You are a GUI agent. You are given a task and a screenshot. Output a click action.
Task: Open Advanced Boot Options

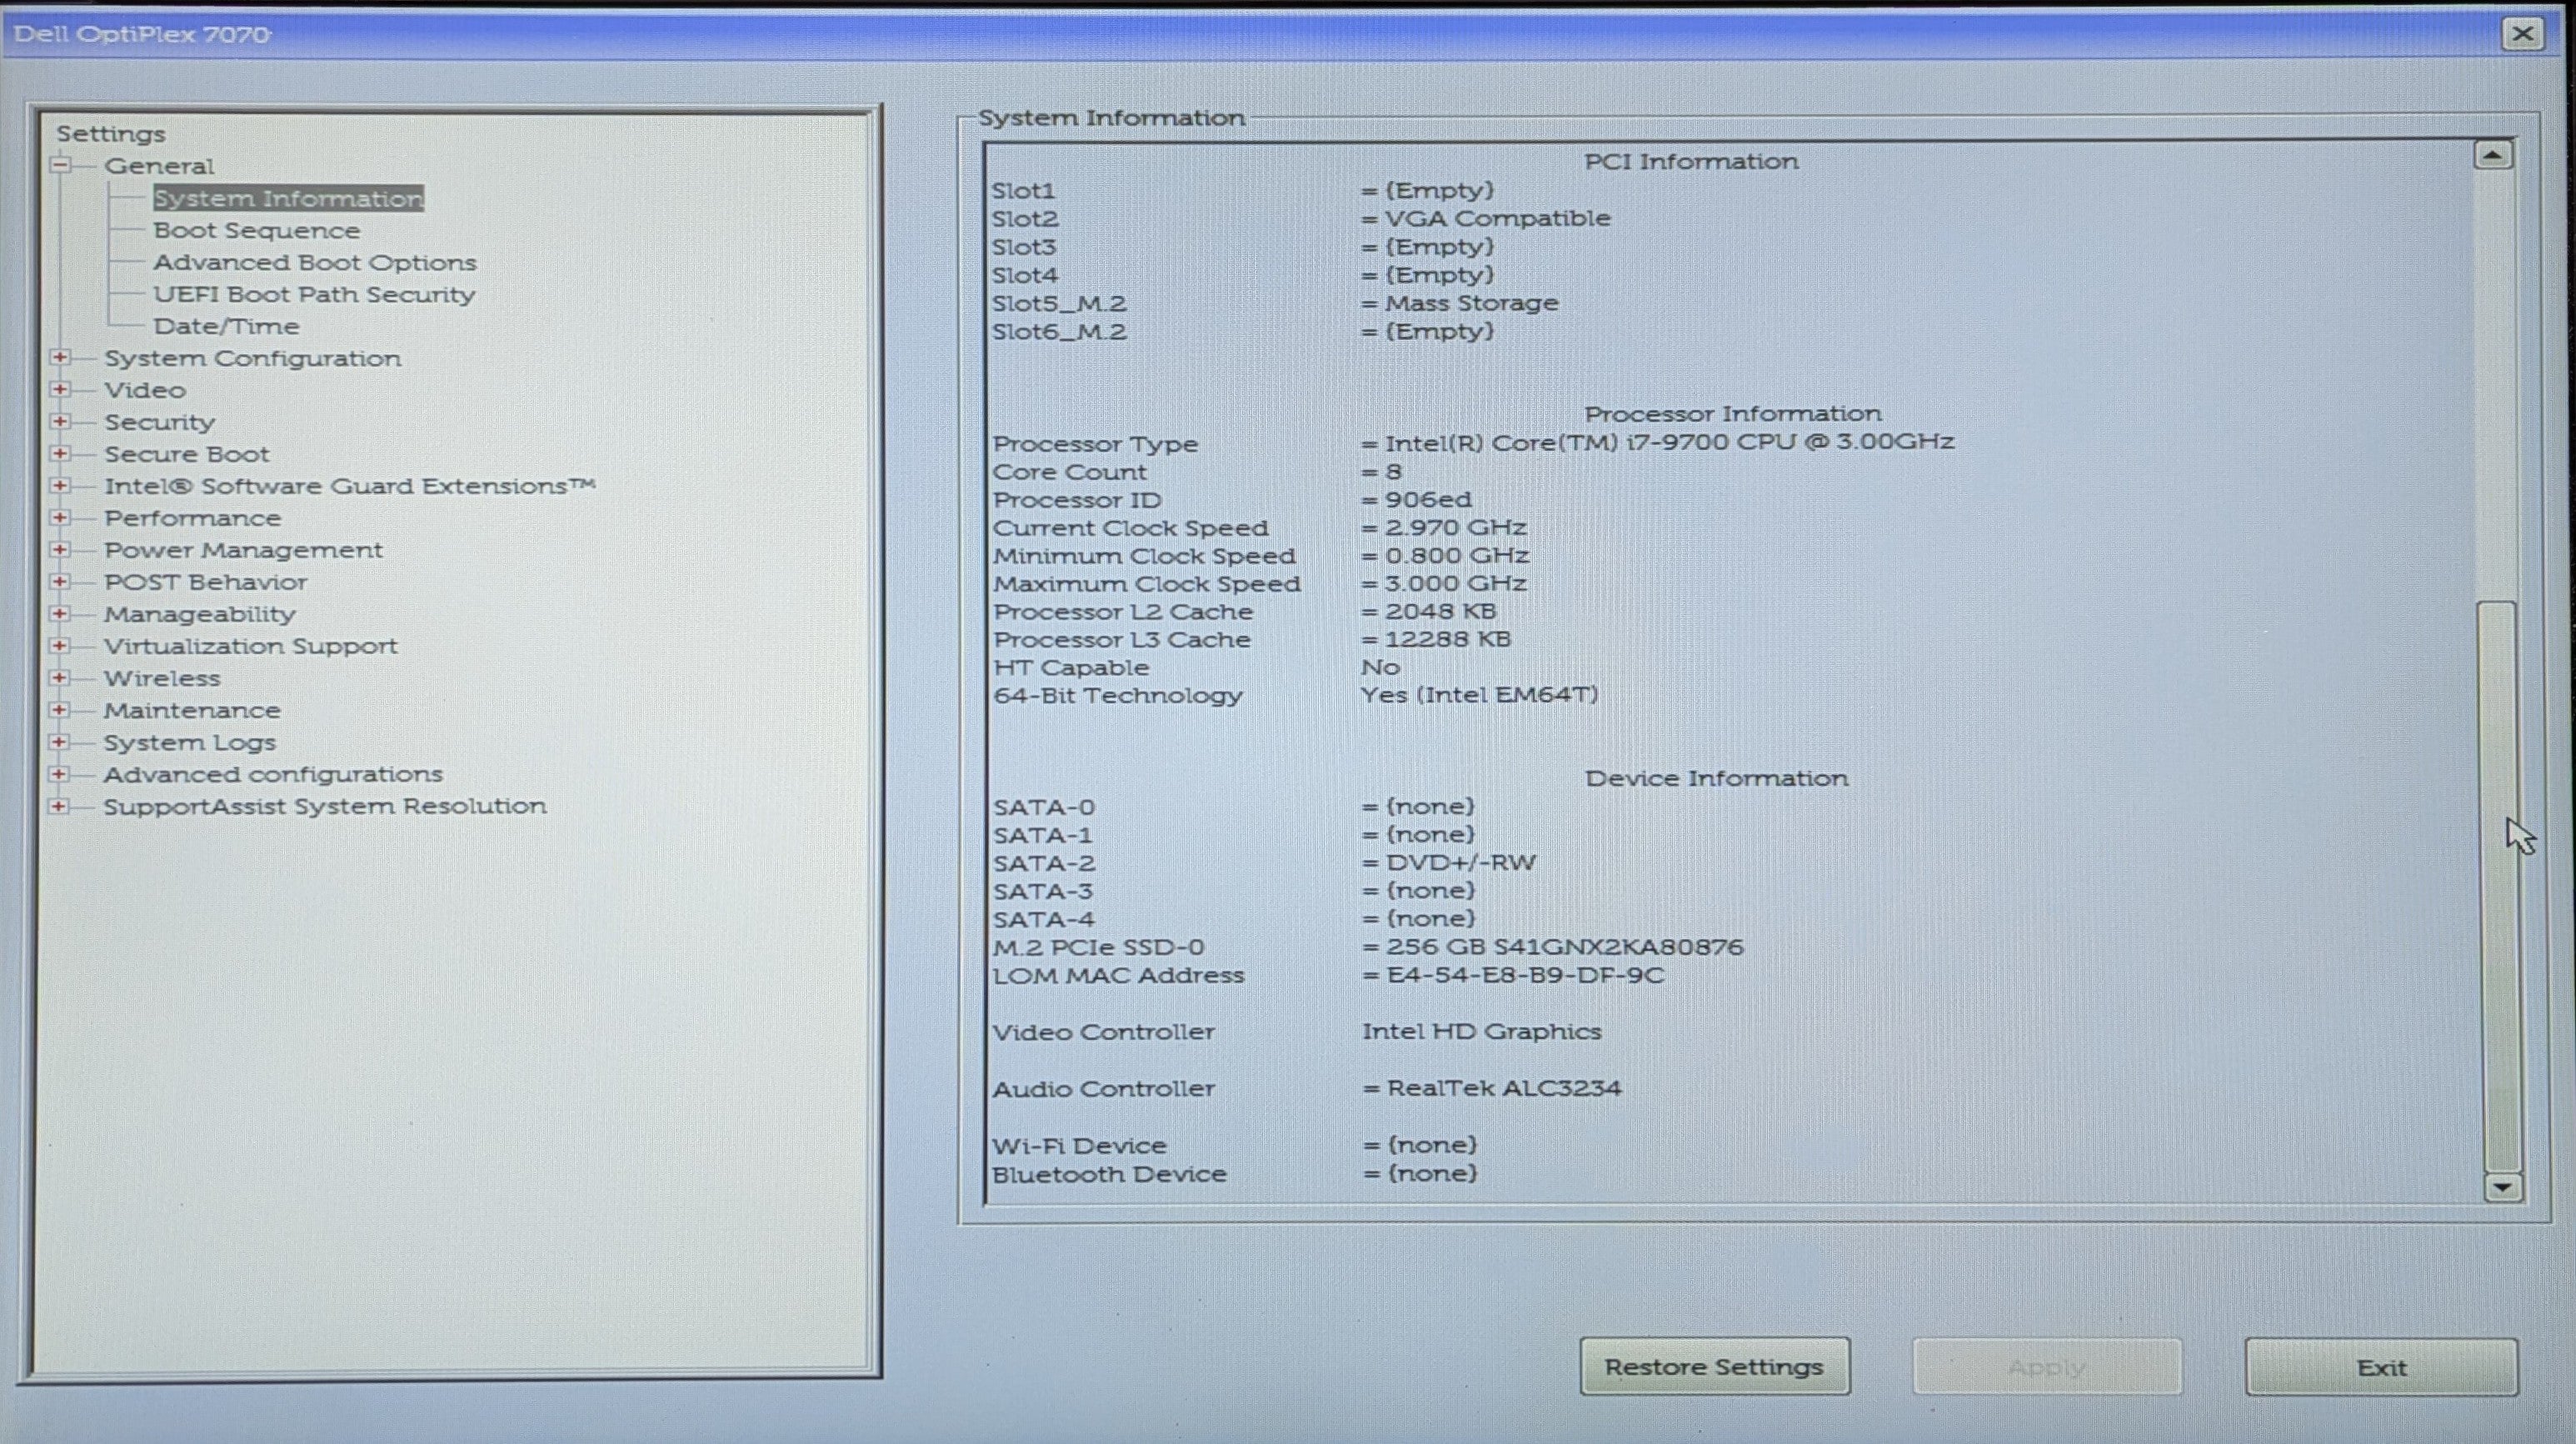tap(314, 262)
